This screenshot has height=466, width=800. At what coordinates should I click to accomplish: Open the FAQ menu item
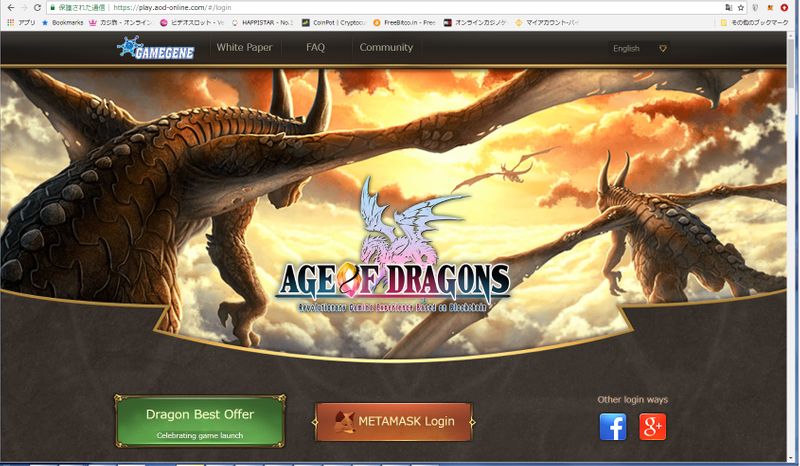(x=315, y=47)
